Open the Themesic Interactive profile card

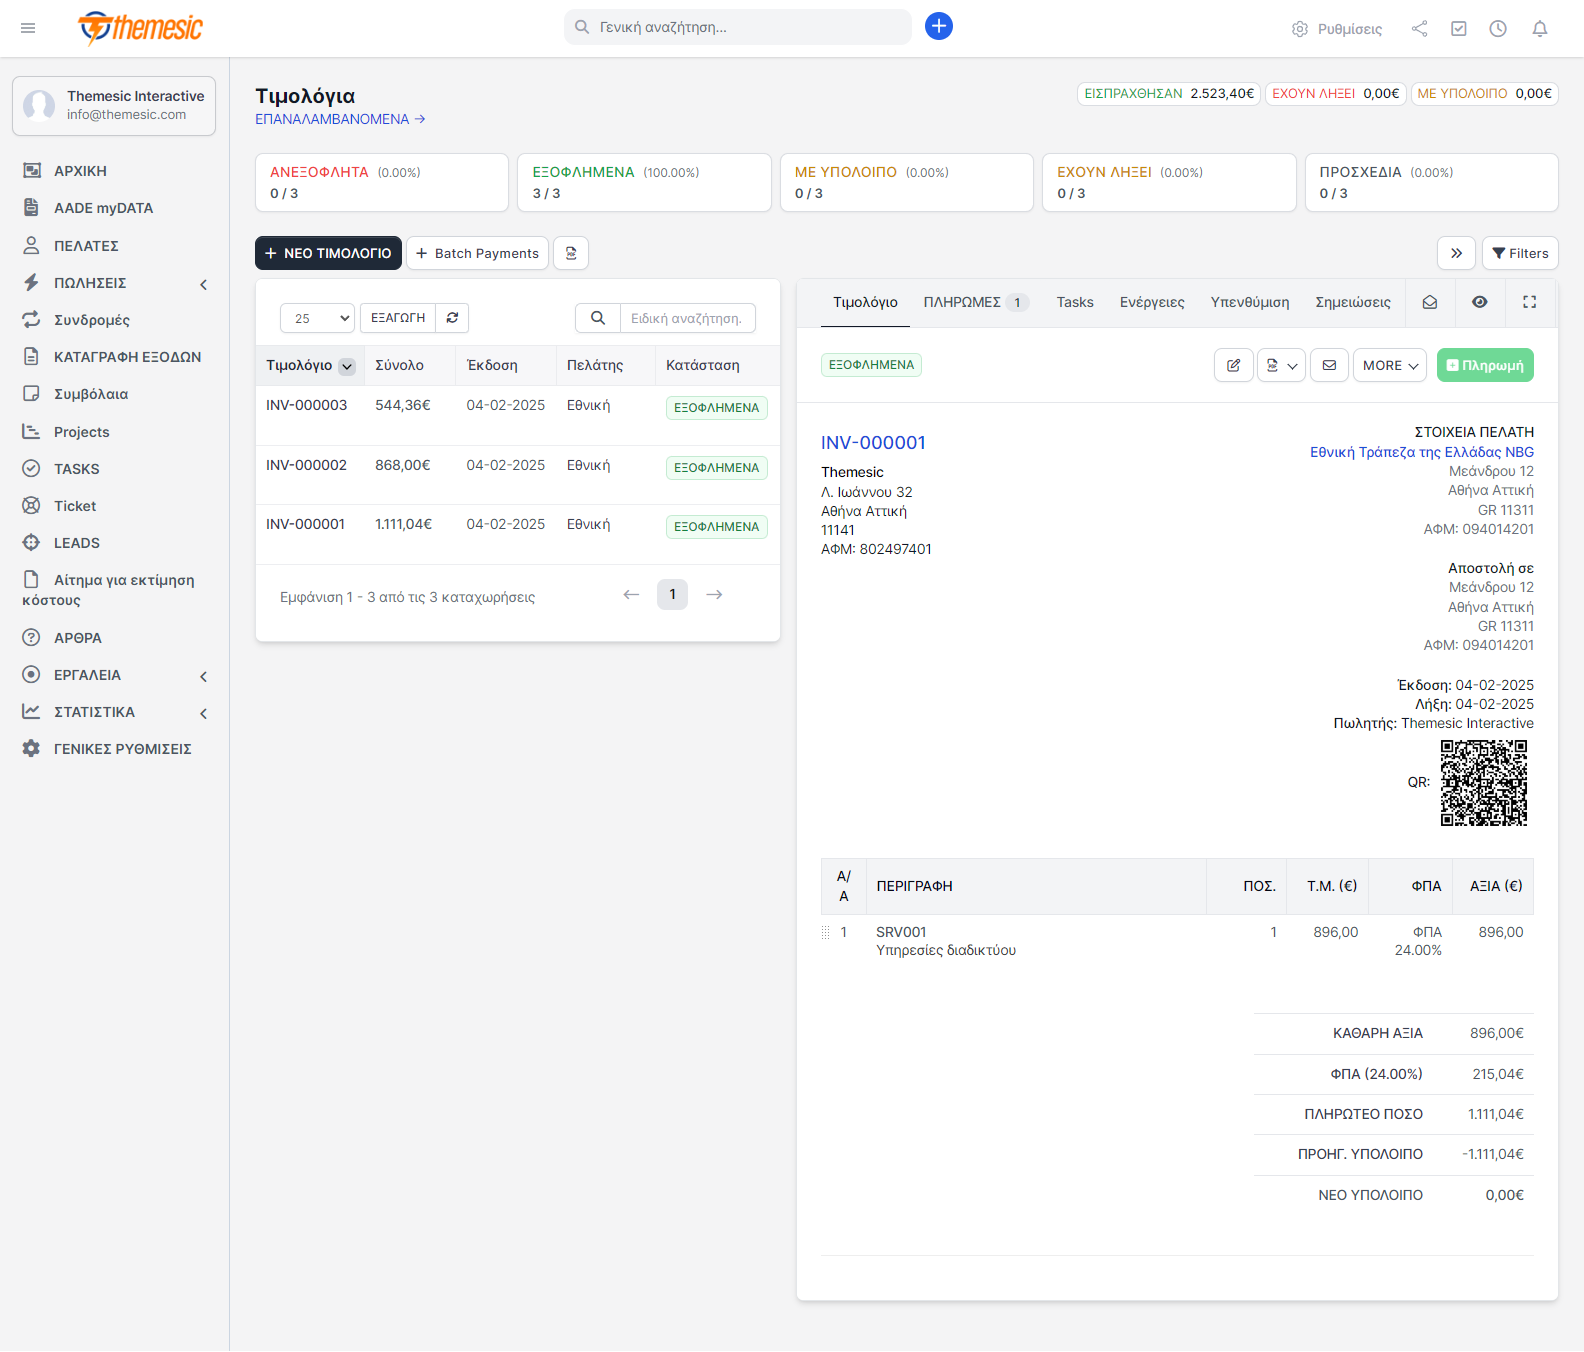point(114,105)
